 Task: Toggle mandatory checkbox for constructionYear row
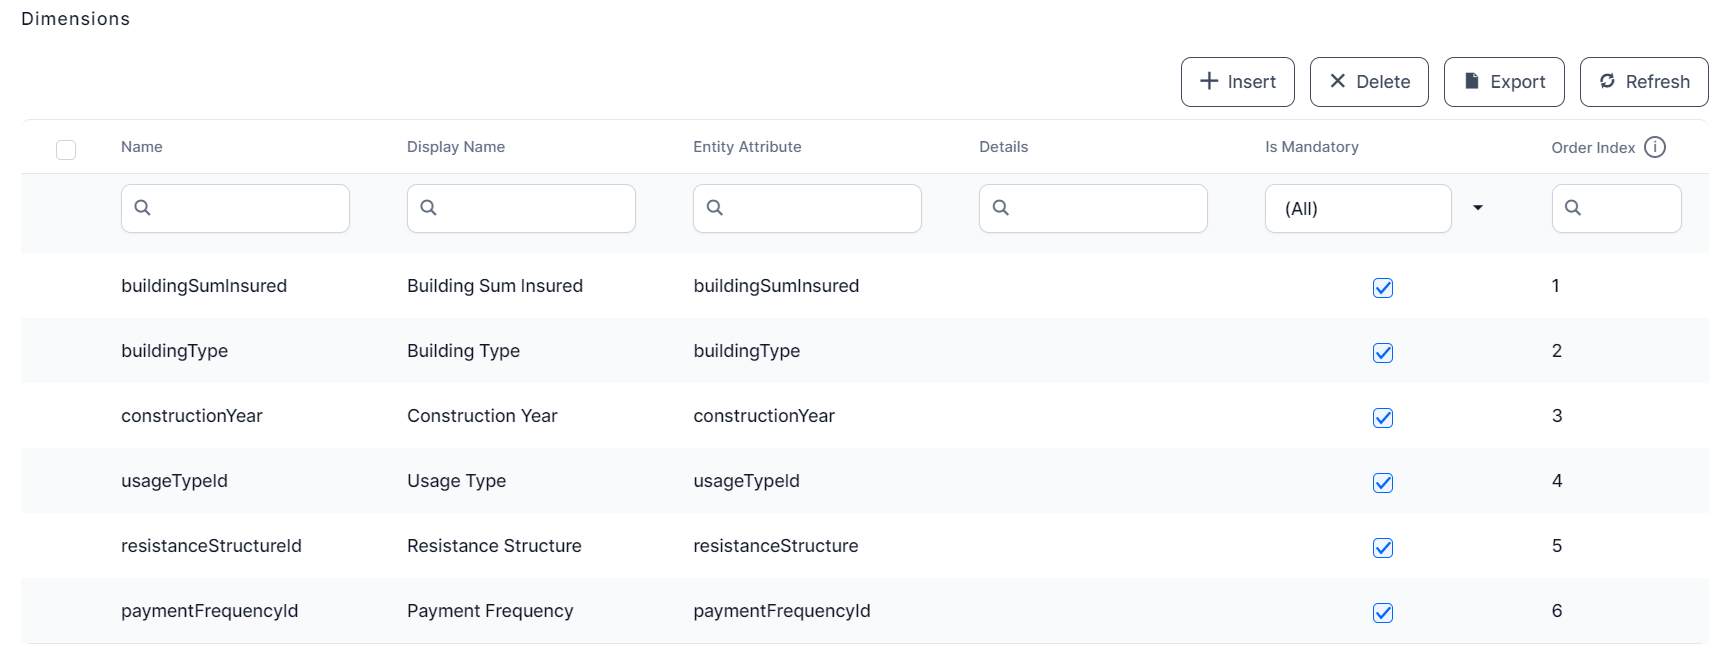pyautogui.click(x=1383, y=418)
